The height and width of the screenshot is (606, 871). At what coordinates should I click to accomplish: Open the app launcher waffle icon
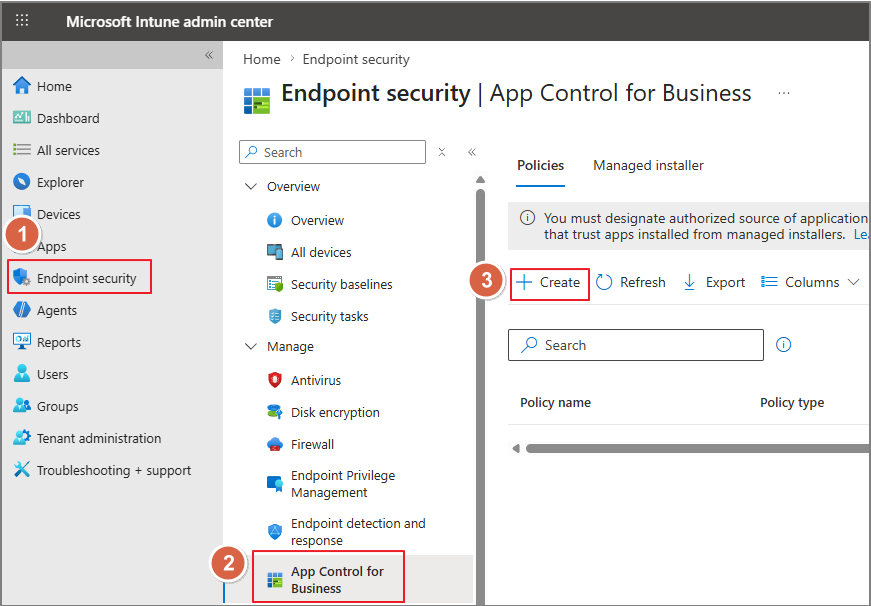click(22, 21)
